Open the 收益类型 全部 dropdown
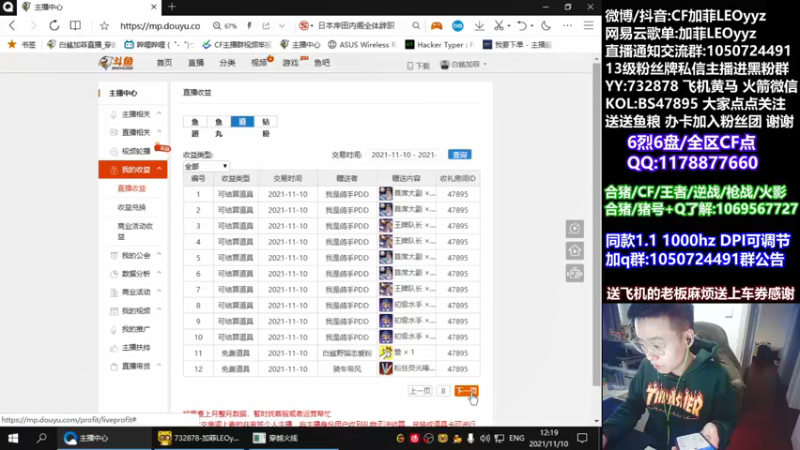The image size is (800, 450). [x=206, y=166]
